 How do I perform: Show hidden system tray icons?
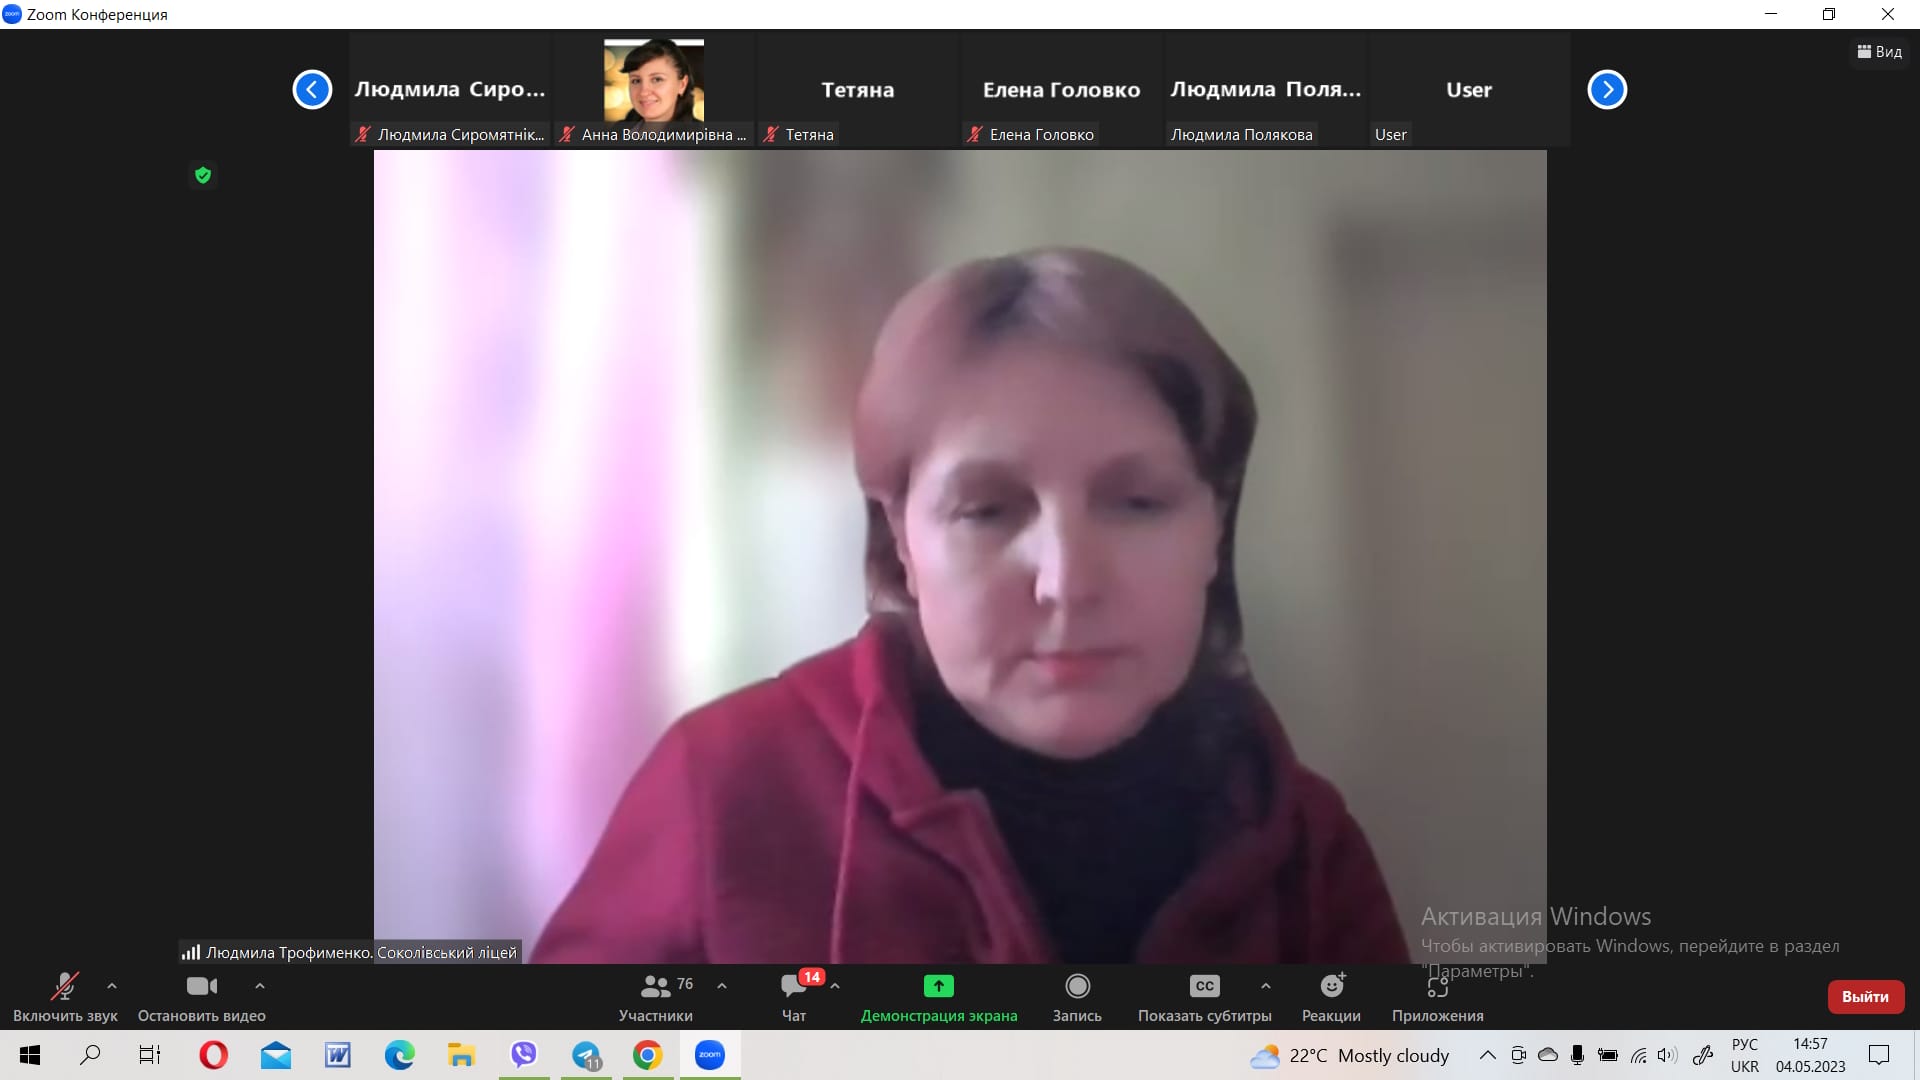point(1488,1055)
